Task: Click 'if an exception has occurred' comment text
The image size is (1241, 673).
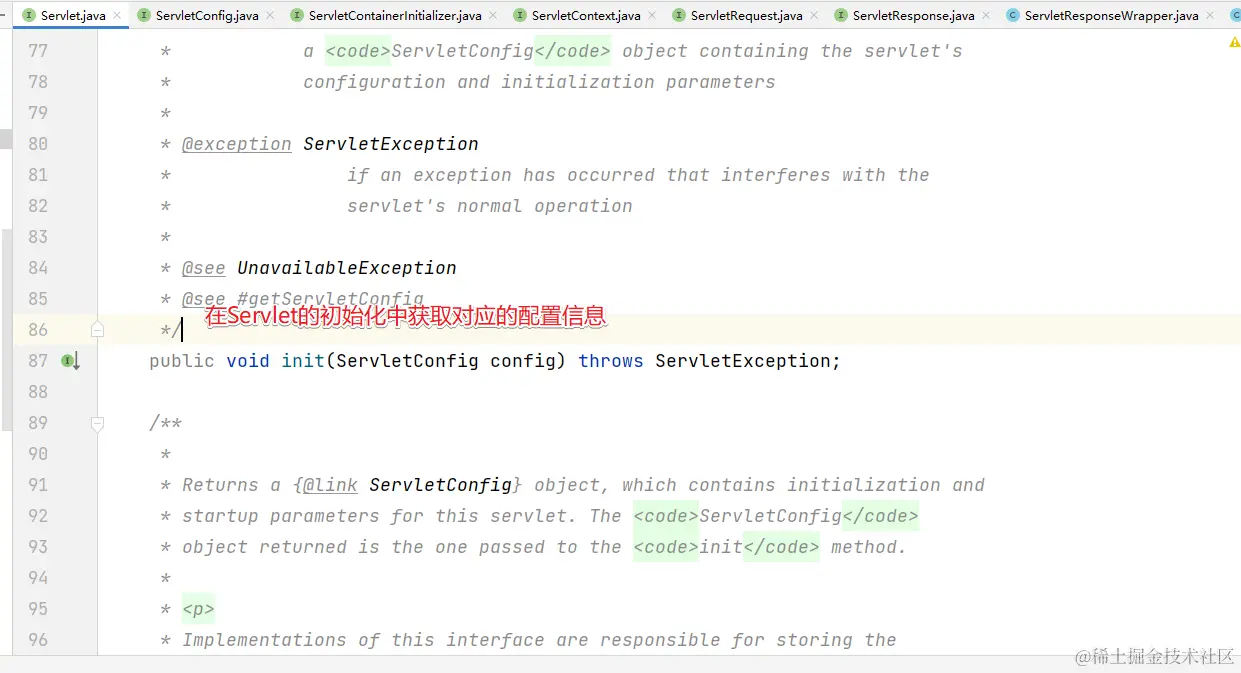Action: (501, 175)
